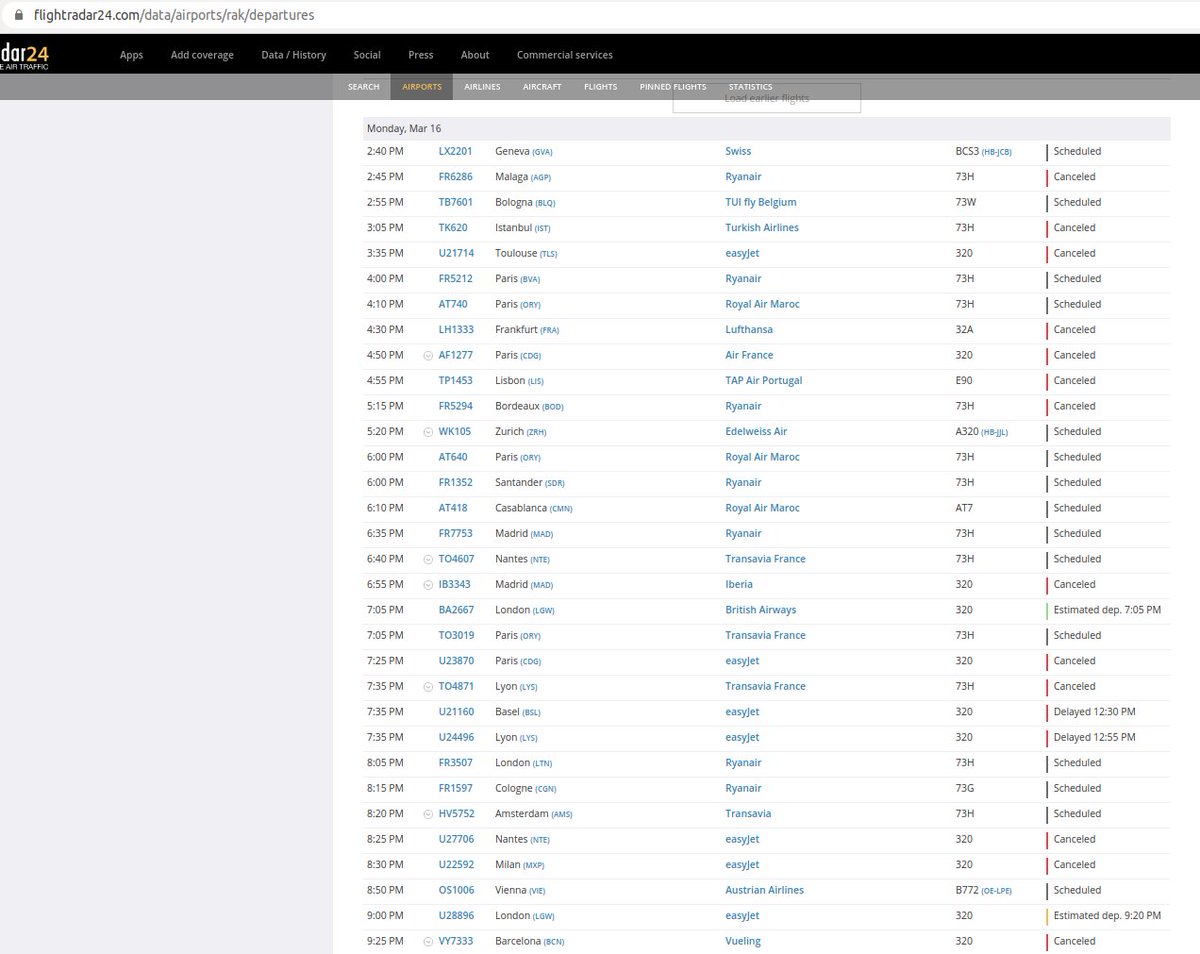Image resolution: width=1200 pixels, height=954 pixels.
Task: Open aircraft registration HB-JCB link
Action: click(997, 153)
